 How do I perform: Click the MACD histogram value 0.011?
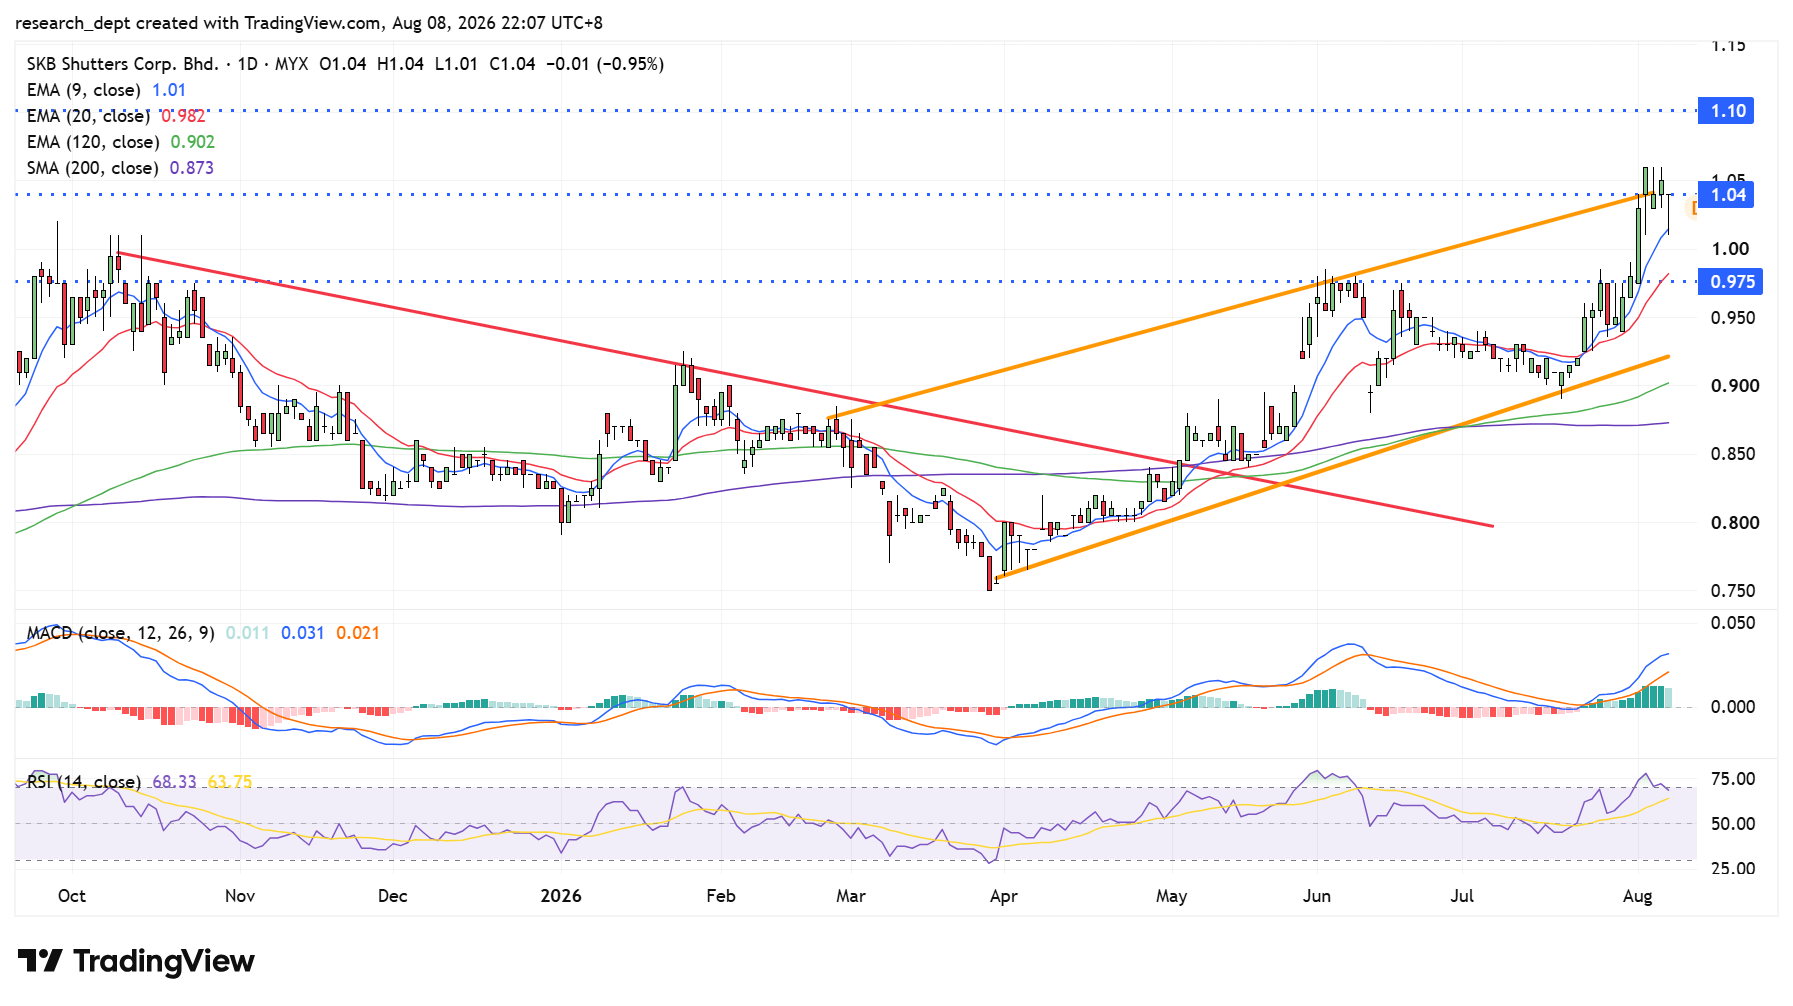(x=248, y=633)
